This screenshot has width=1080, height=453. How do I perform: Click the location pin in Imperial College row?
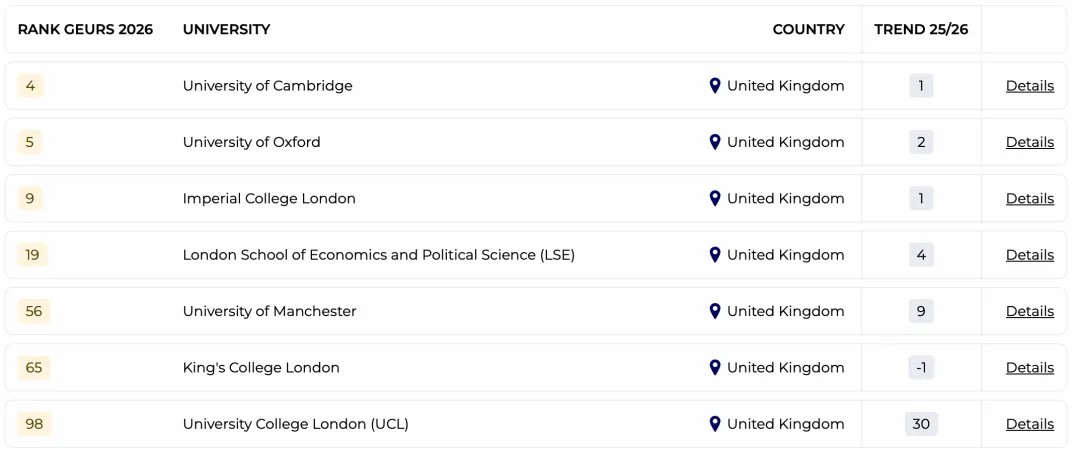pos(715,198)
